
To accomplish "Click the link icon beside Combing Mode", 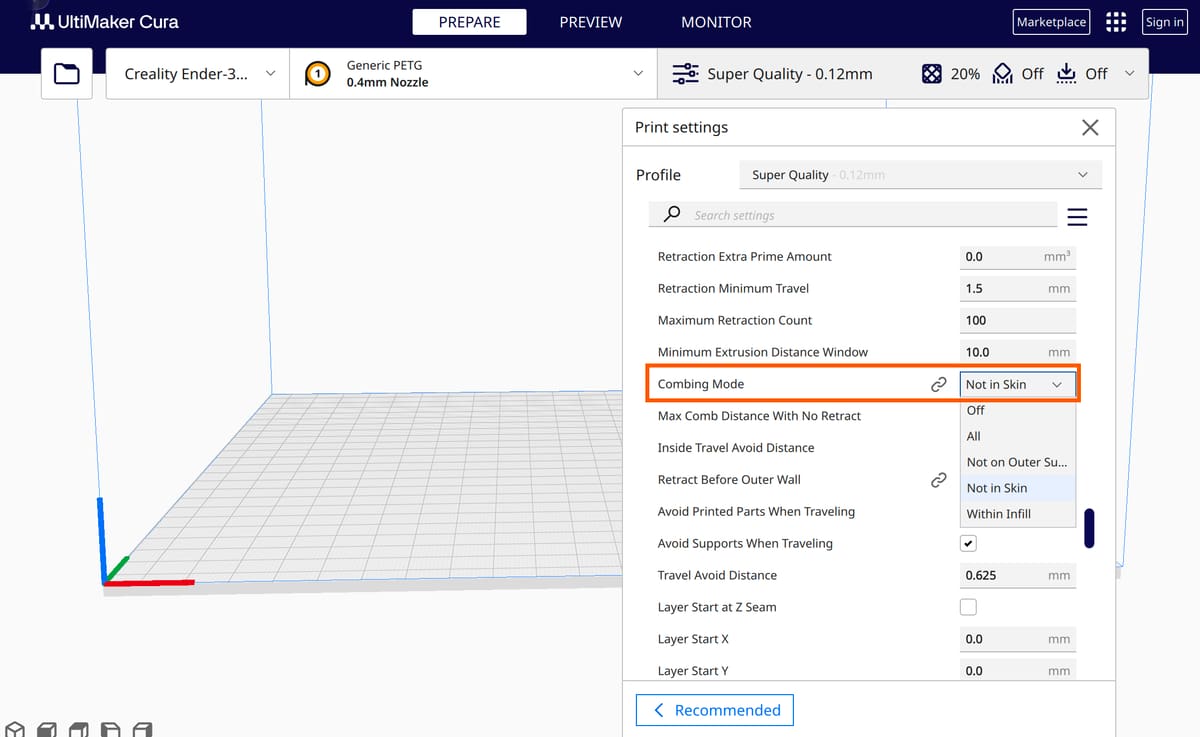I will [939, 384].
